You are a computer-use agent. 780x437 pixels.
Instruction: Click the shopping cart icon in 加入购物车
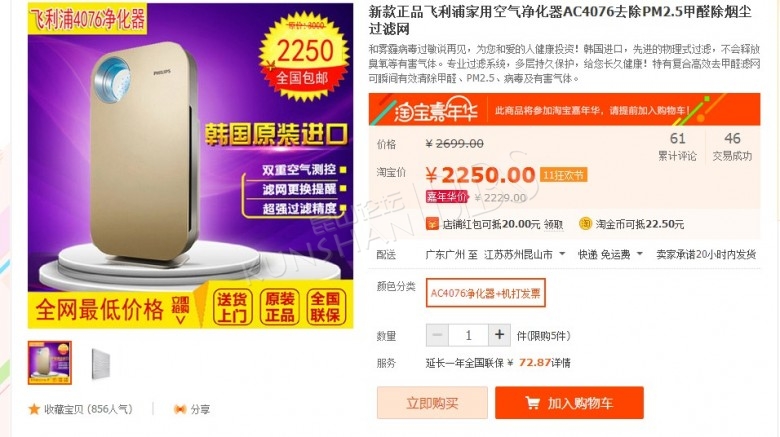[532, 403]
